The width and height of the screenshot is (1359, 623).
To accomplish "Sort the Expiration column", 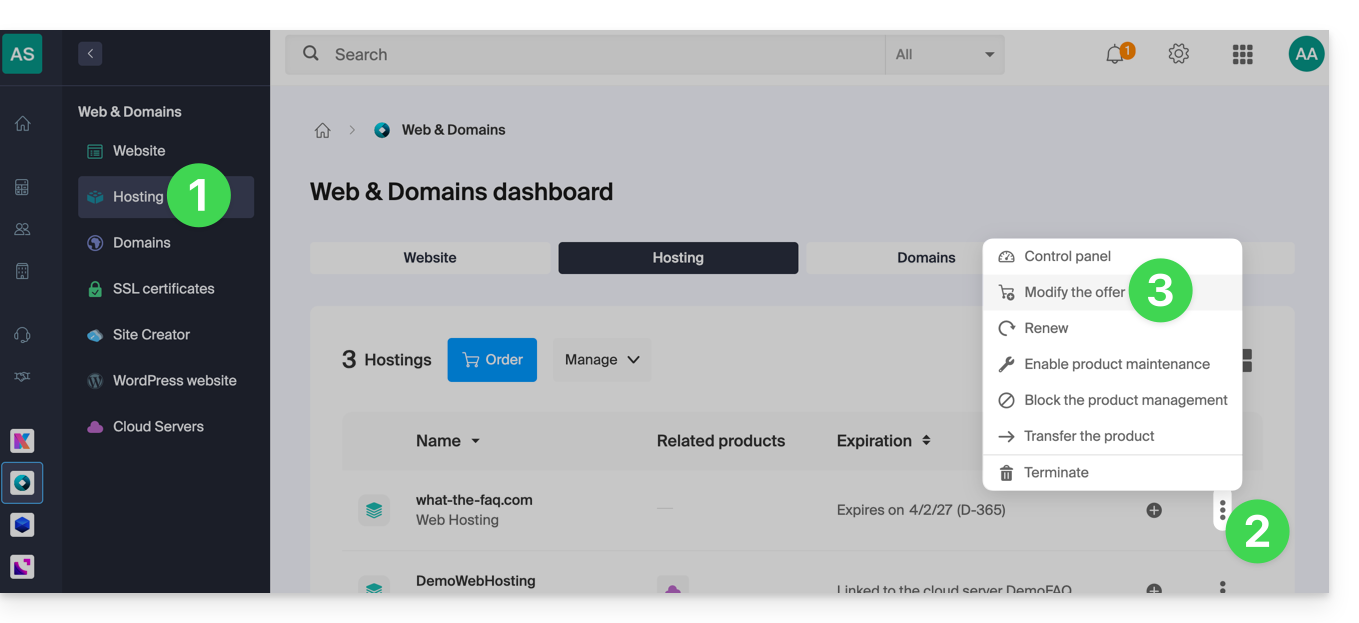I will (926, 441).
